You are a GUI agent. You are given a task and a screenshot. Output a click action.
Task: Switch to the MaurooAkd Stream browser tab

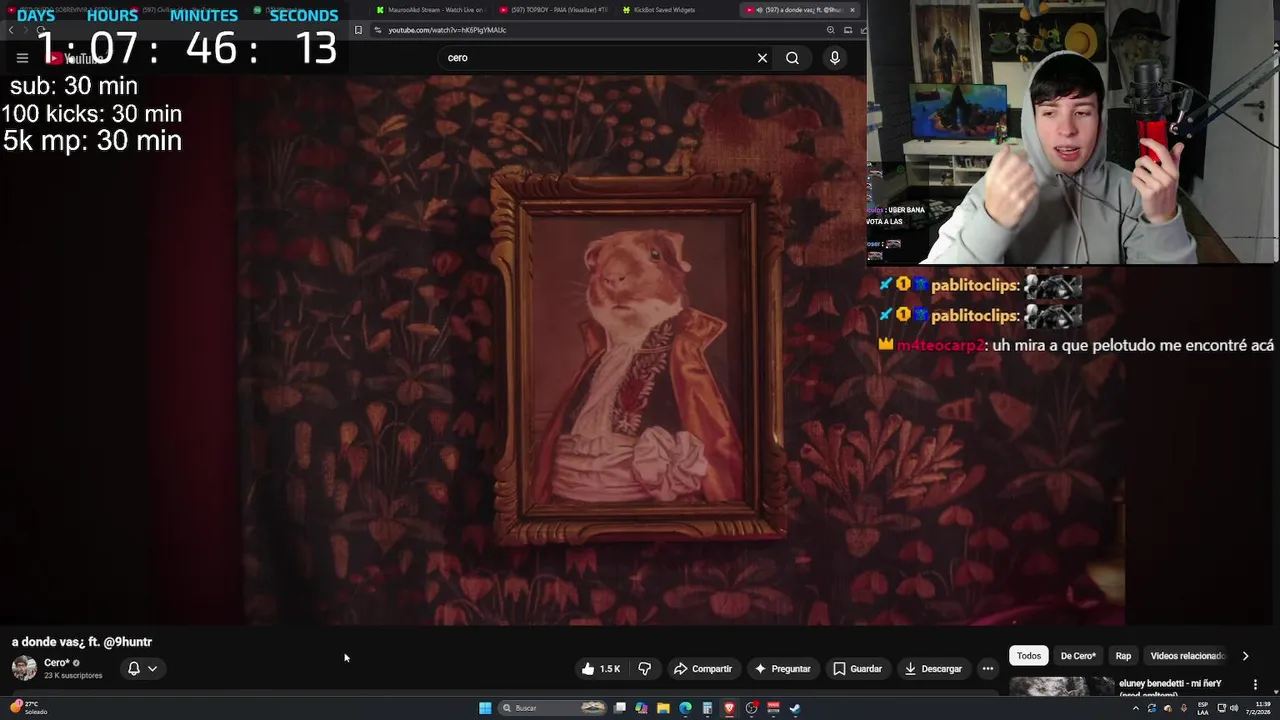(x=430, y=10)
